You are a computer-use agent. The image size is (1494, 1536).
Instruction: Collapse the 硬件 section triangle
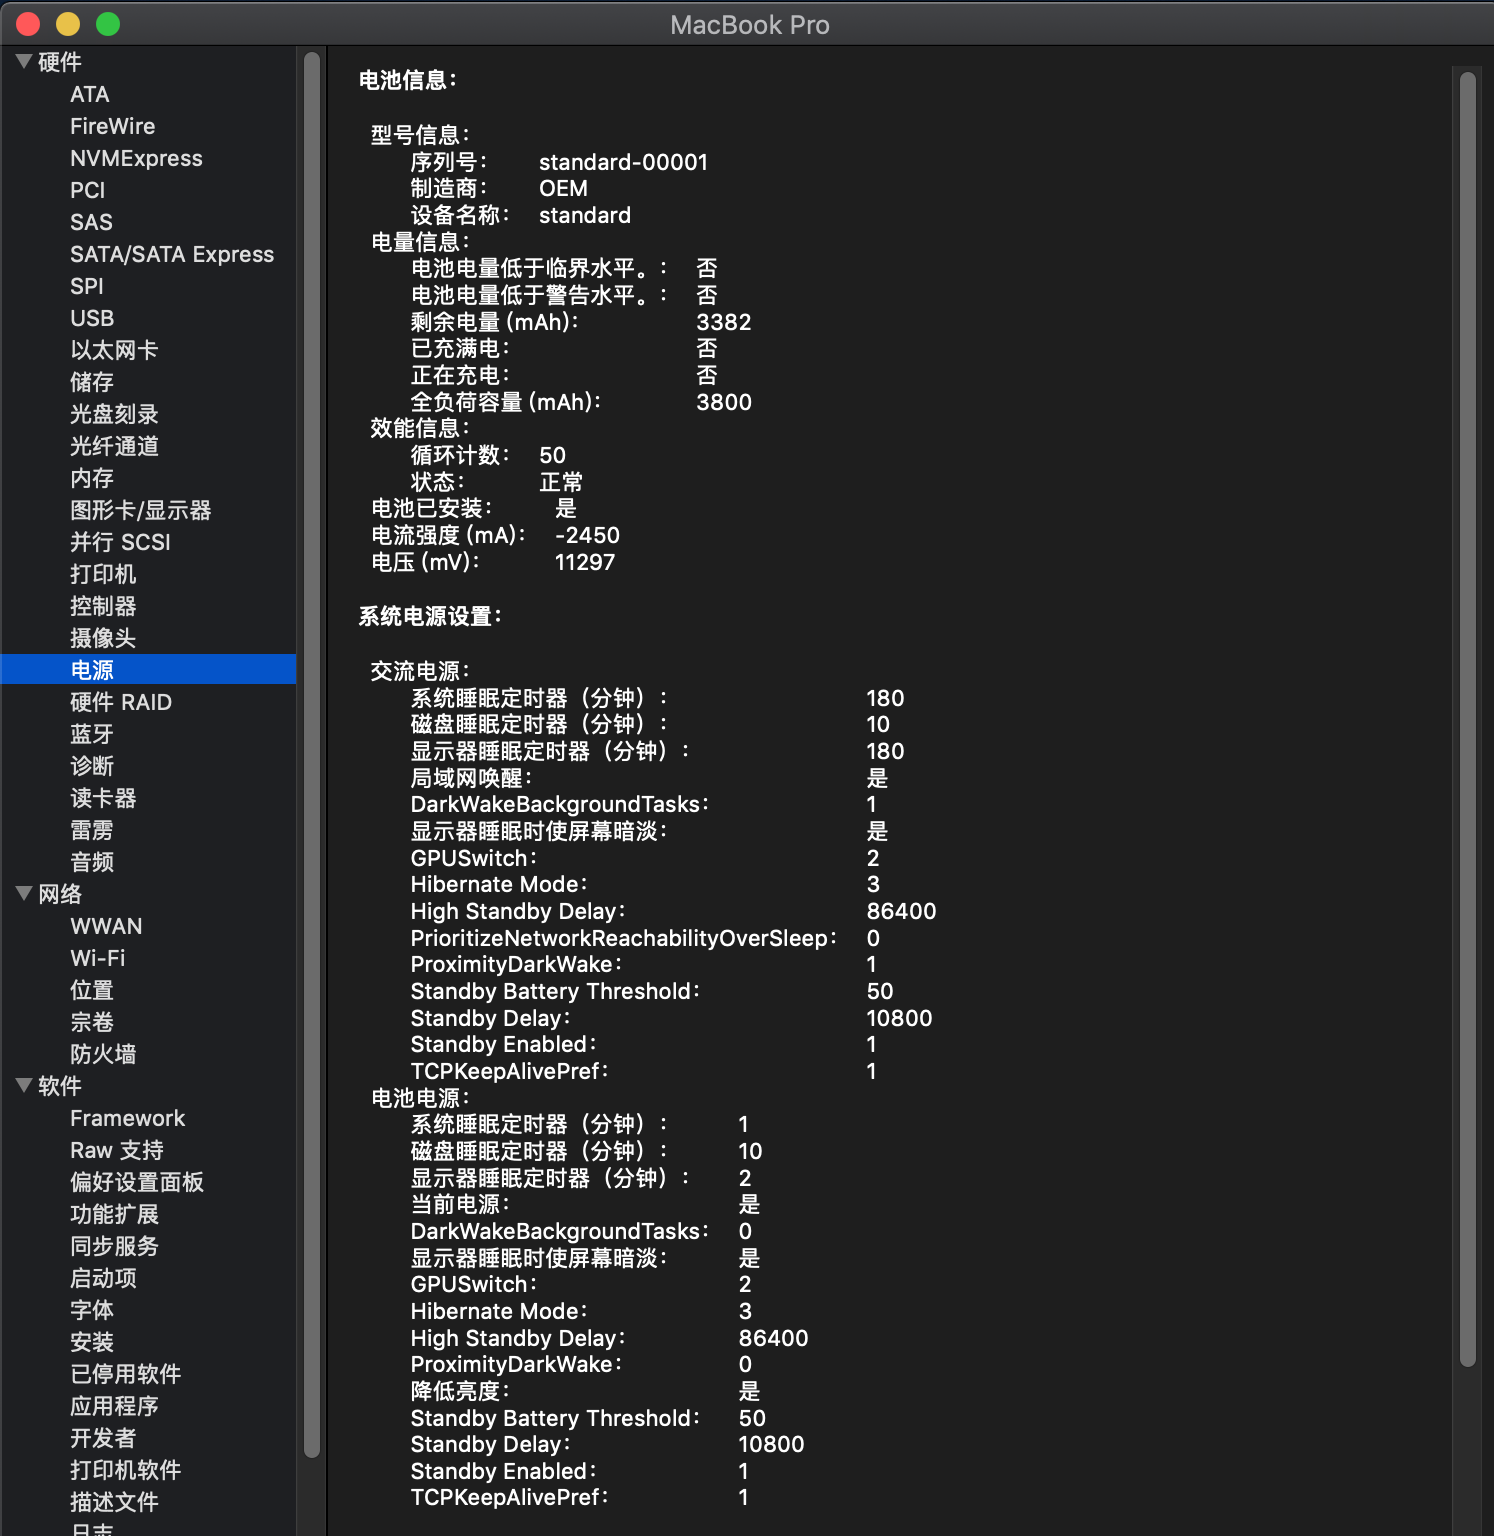point(25,61)
